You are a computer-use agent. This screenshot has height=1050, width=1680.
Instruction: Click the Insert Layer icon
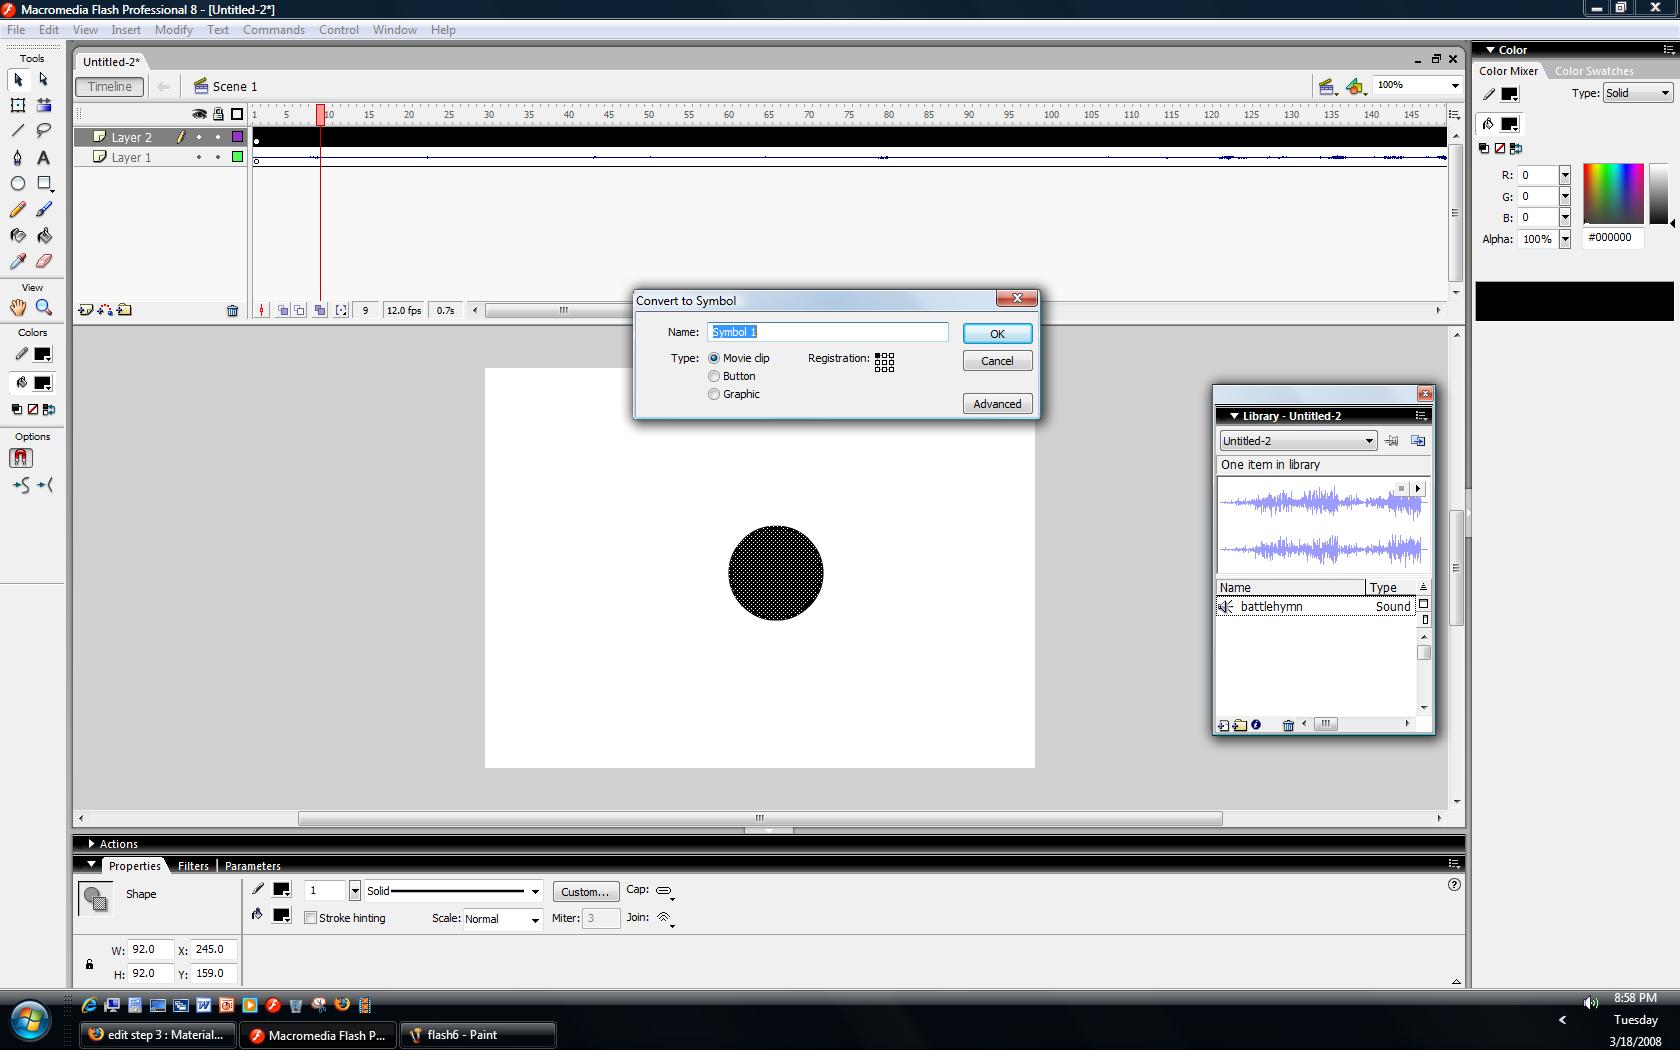[84, 310]
